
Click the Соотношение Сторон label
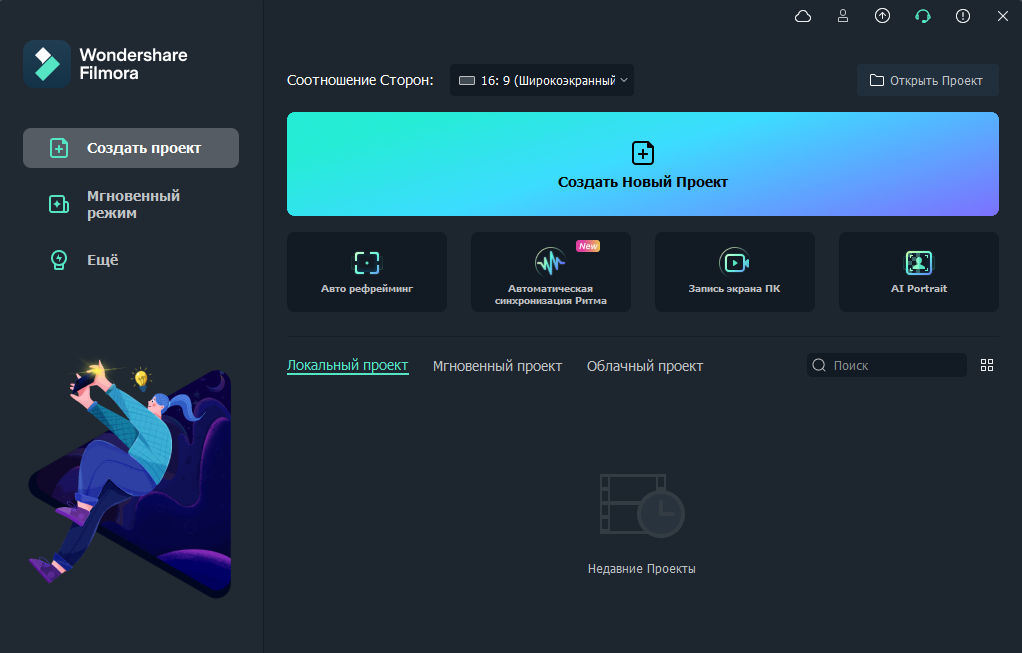pos(360,80)
